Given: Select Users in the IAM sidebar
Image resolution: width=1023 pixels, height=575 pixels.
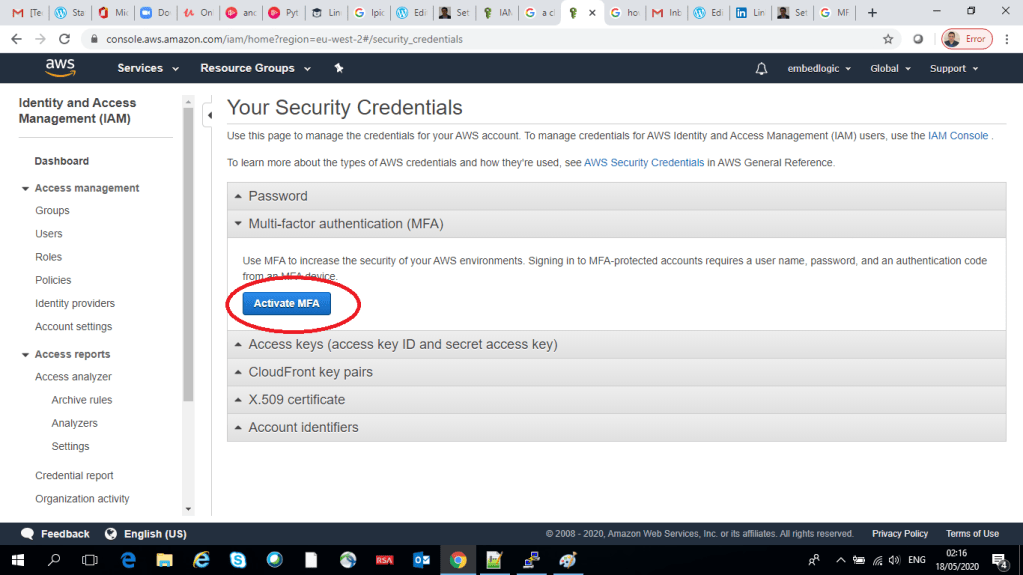Looking at the screenshot, I should coord(49,234).
